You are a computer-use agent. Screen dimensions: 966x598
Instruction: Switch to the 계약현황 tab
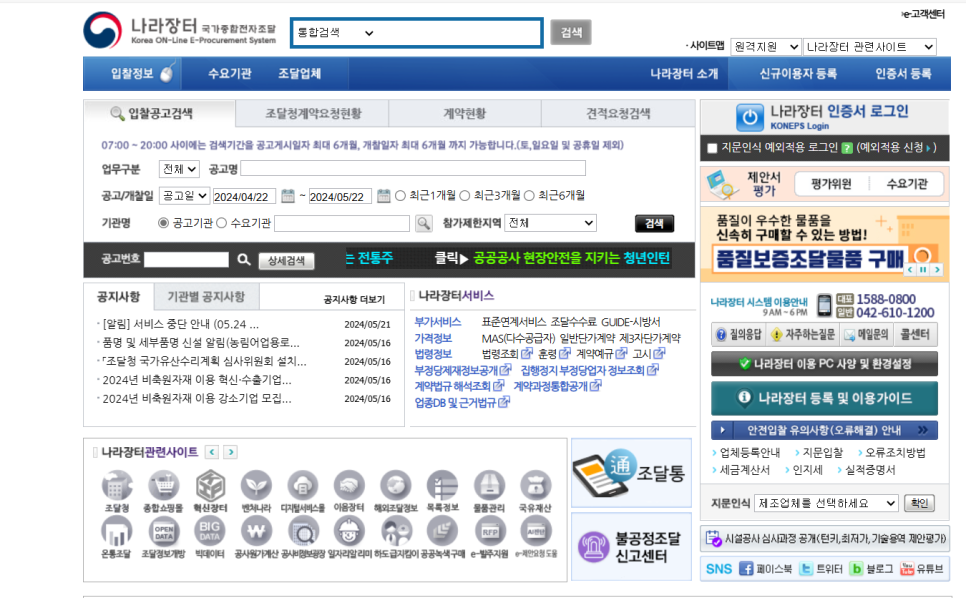465,113
